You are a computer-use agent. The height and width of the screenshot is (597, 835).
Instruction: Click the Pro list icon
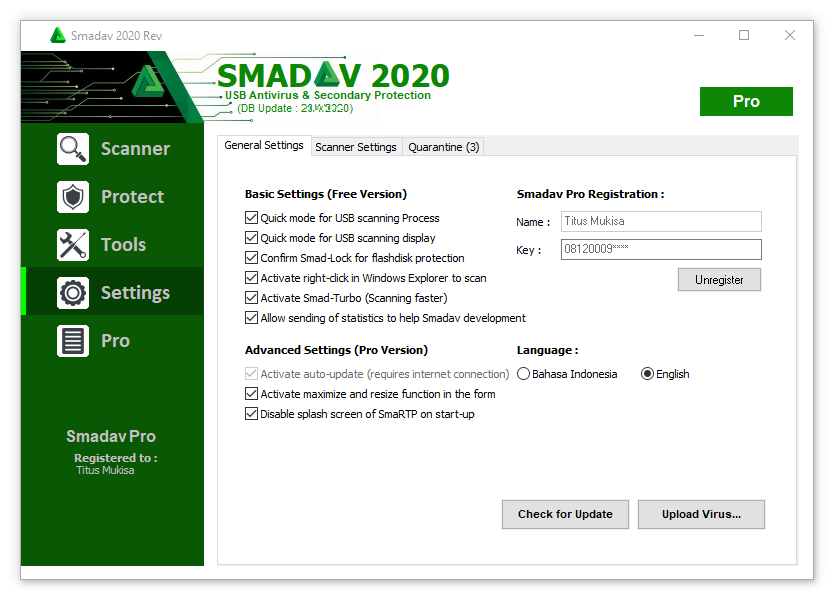point(73,340)
